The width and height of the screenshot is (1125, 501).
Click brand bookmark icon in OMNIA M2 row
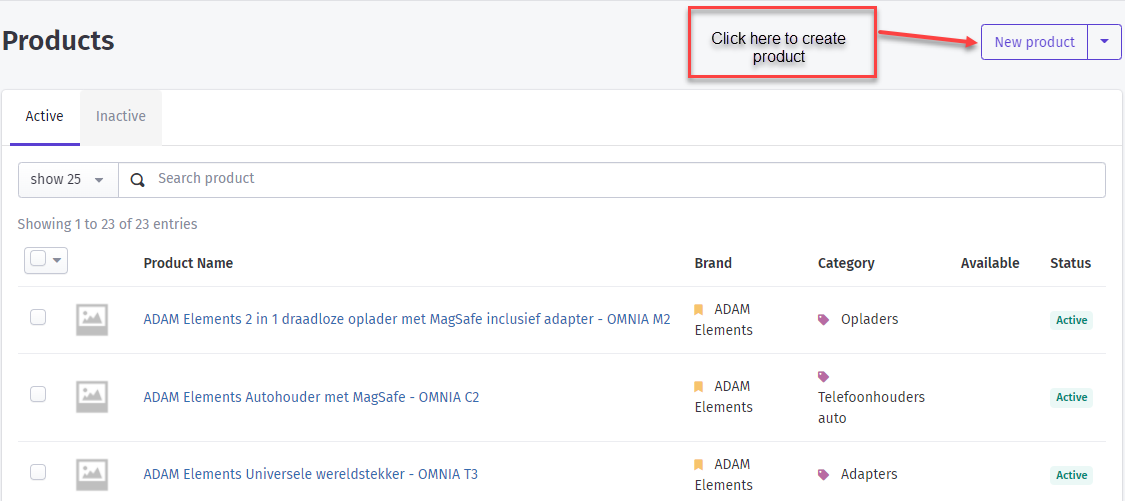point(699,309)
